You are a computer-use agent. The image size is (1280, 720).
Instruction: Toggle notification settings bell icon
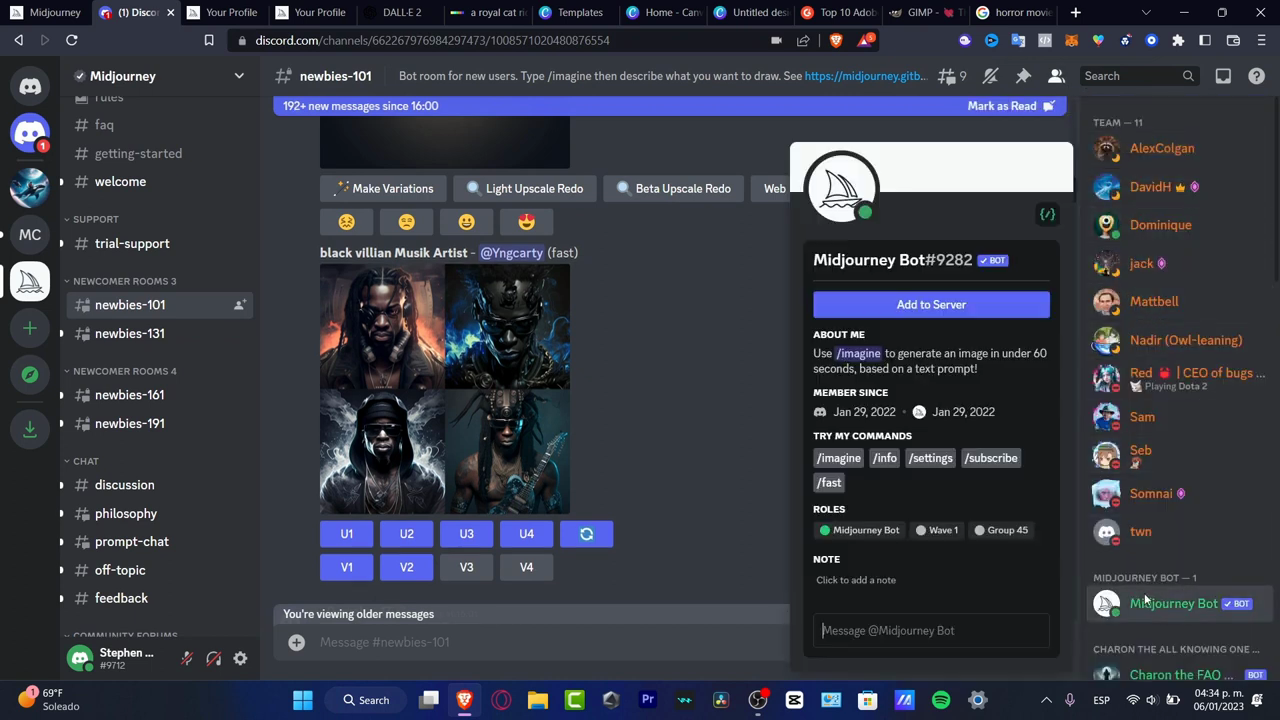pos(990,76)
